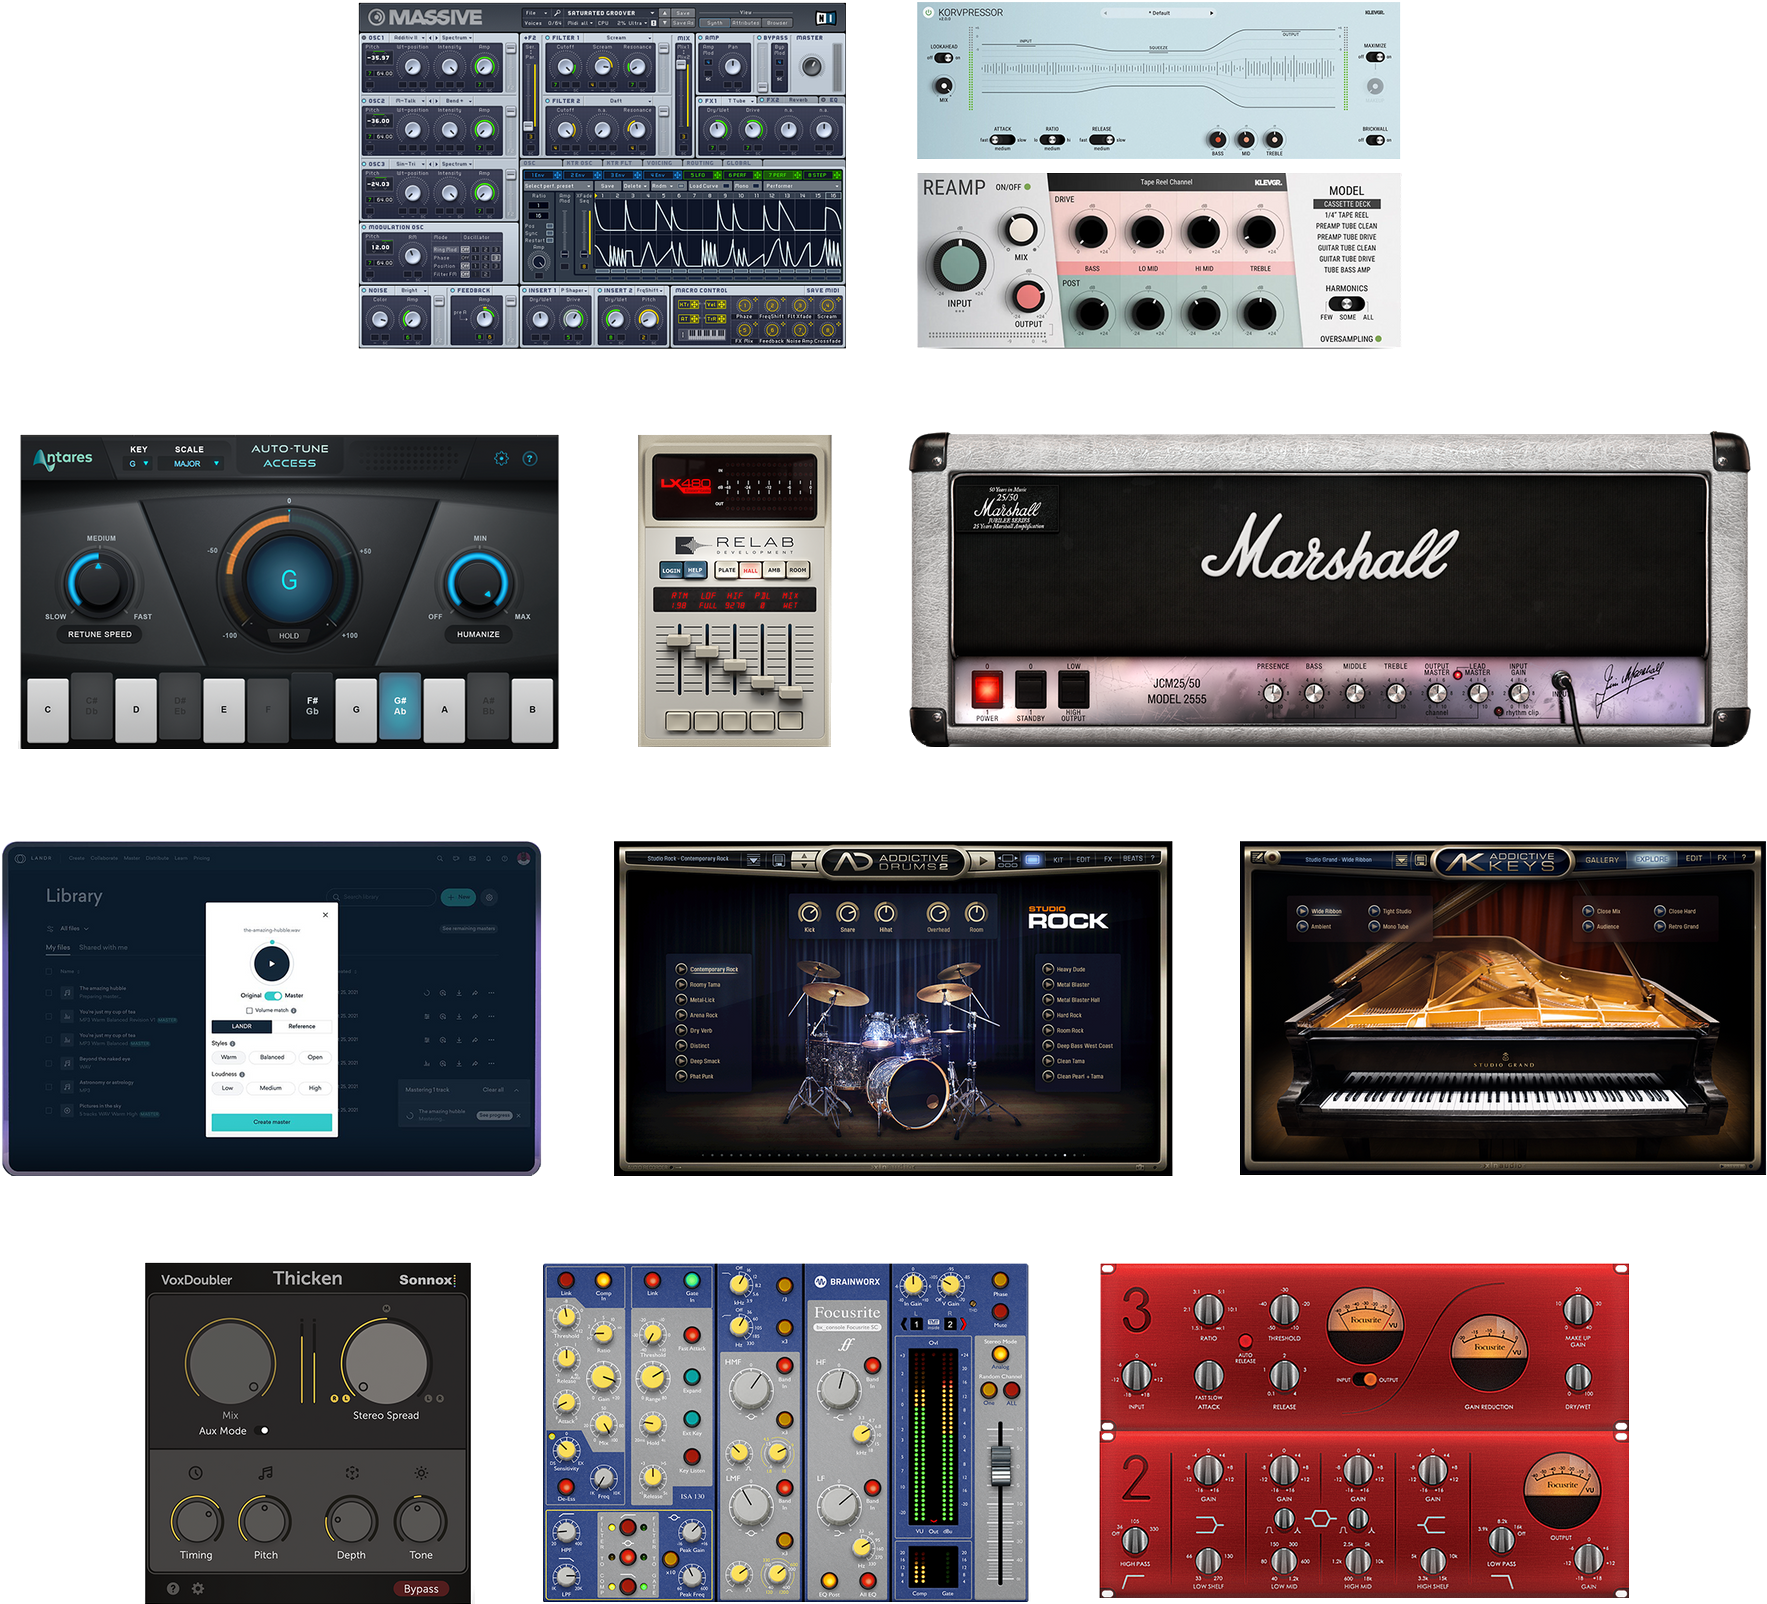Open Auto-Tune Access help question mark
The height and width of the screenshot is (1604, 1767).
click(530, 458)
